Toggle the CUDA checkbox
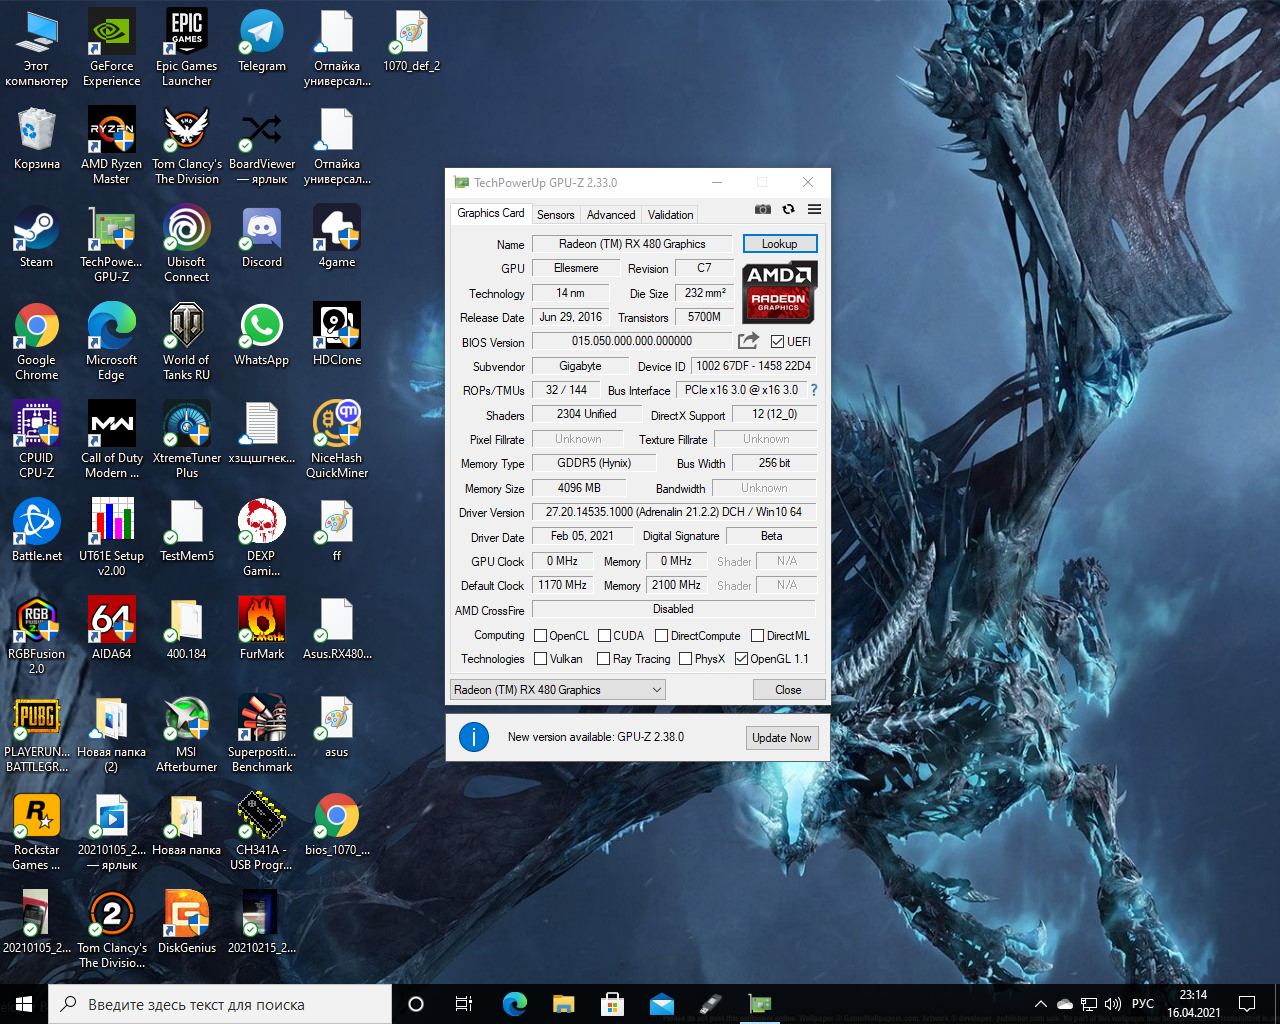 [605, 636]
